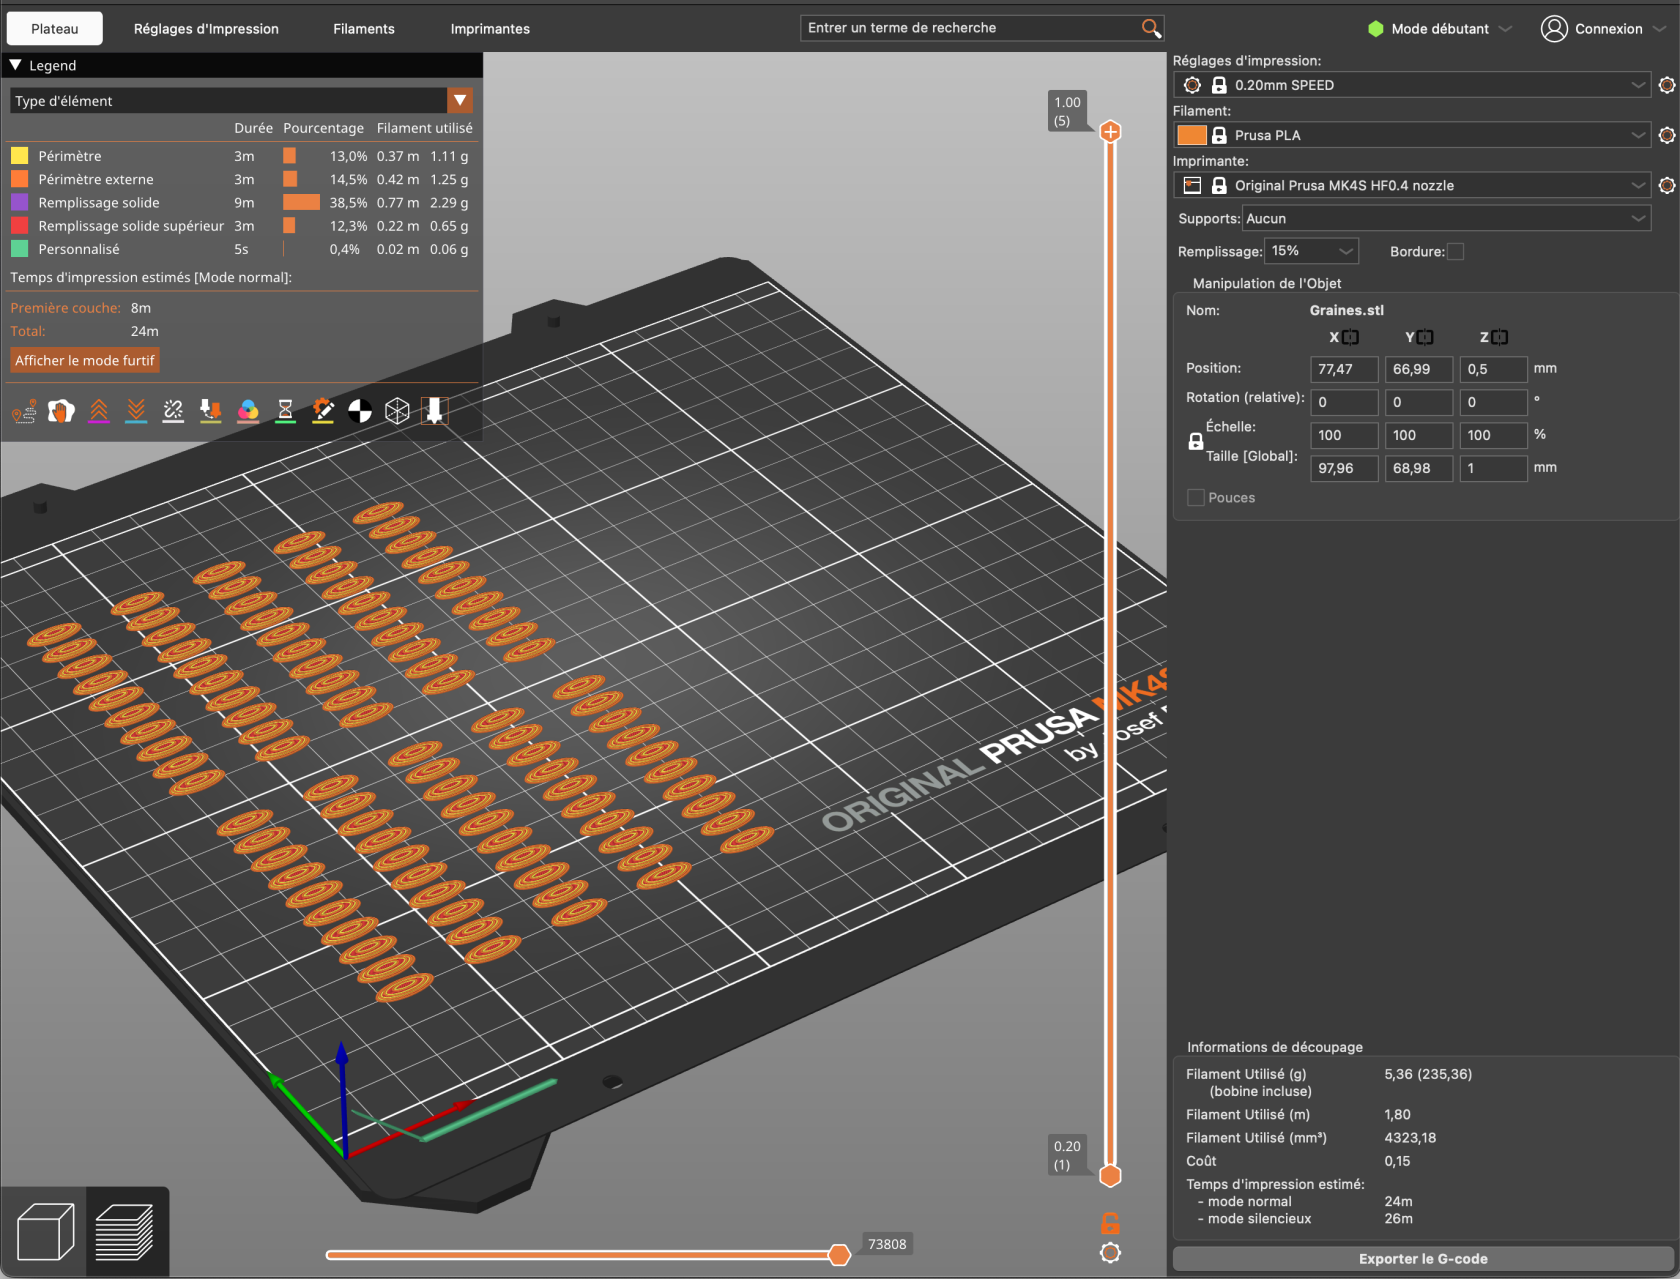Add color change with plus on top slider thumb

coord(1110,132)
